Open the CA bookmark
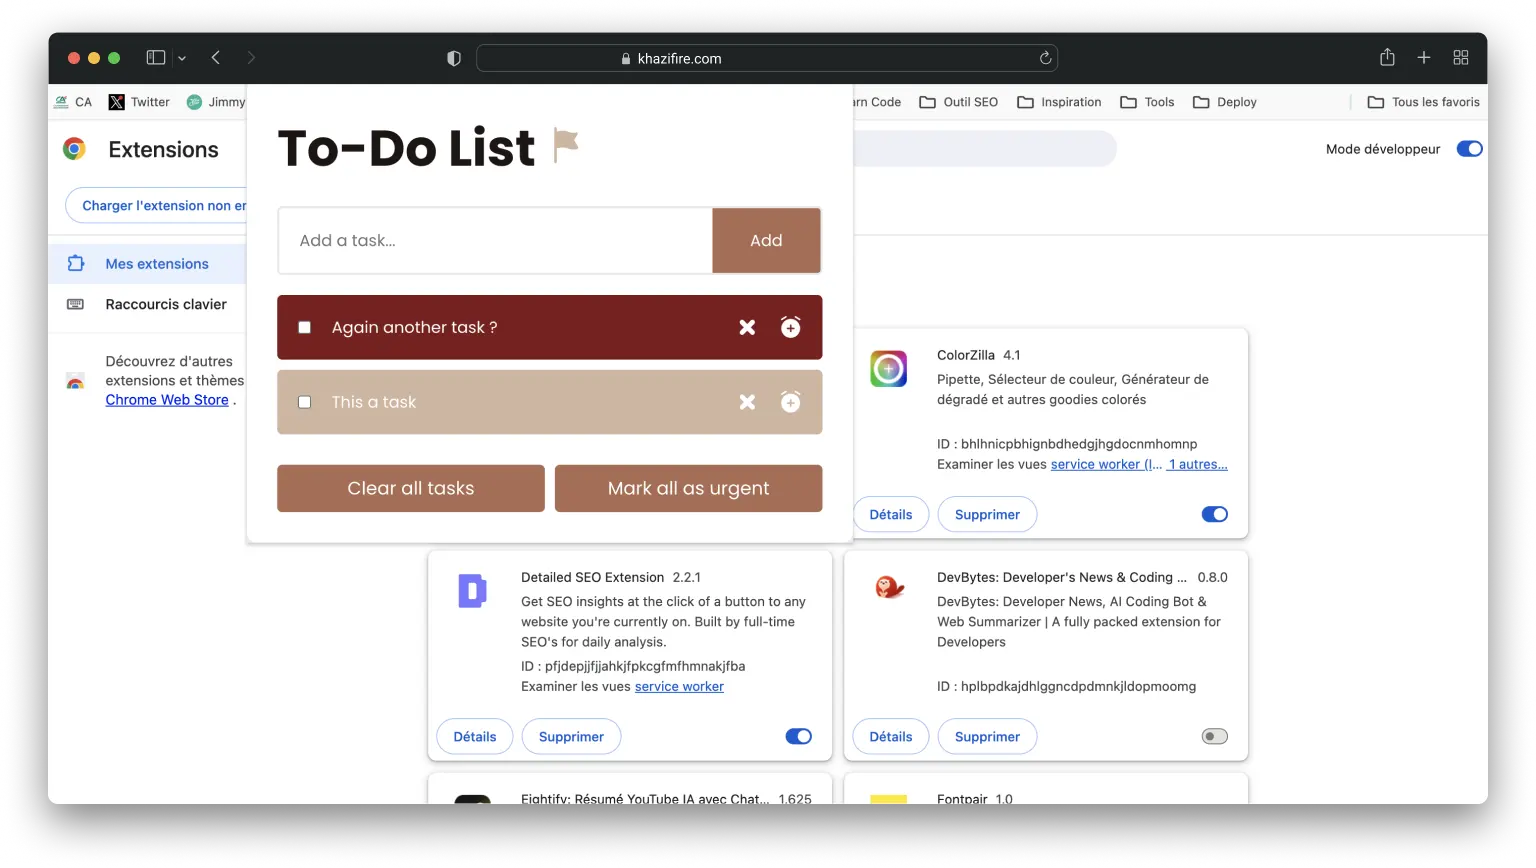The width and height of the screenshot is (1536, 868). point(73,102)
